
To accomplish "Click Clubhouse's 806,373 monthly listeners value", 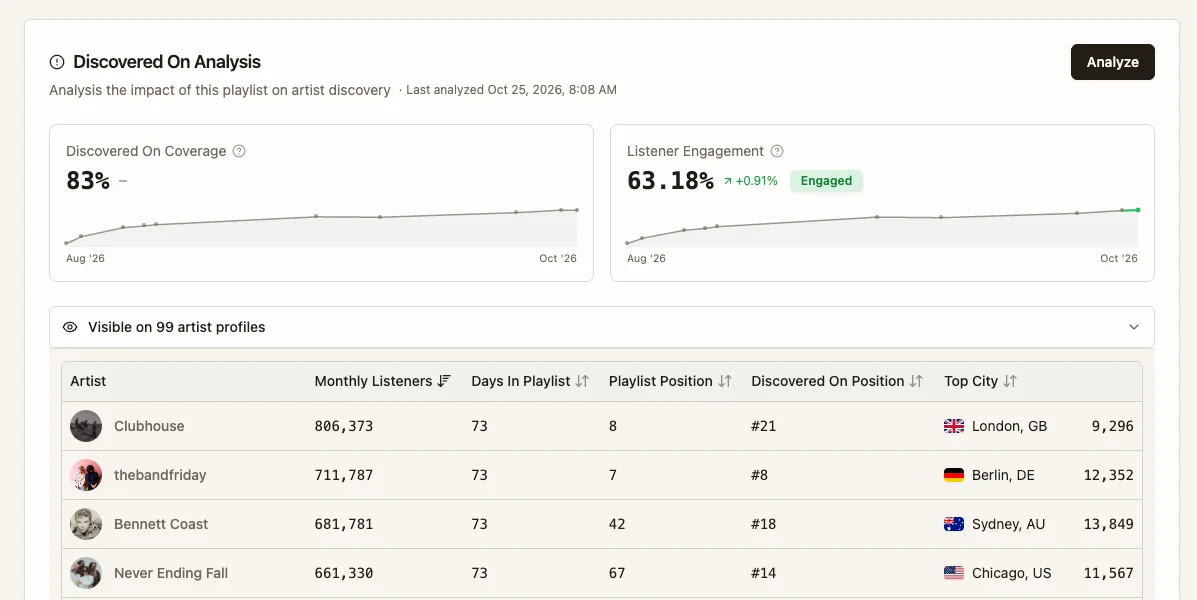I will click(344, 426).
